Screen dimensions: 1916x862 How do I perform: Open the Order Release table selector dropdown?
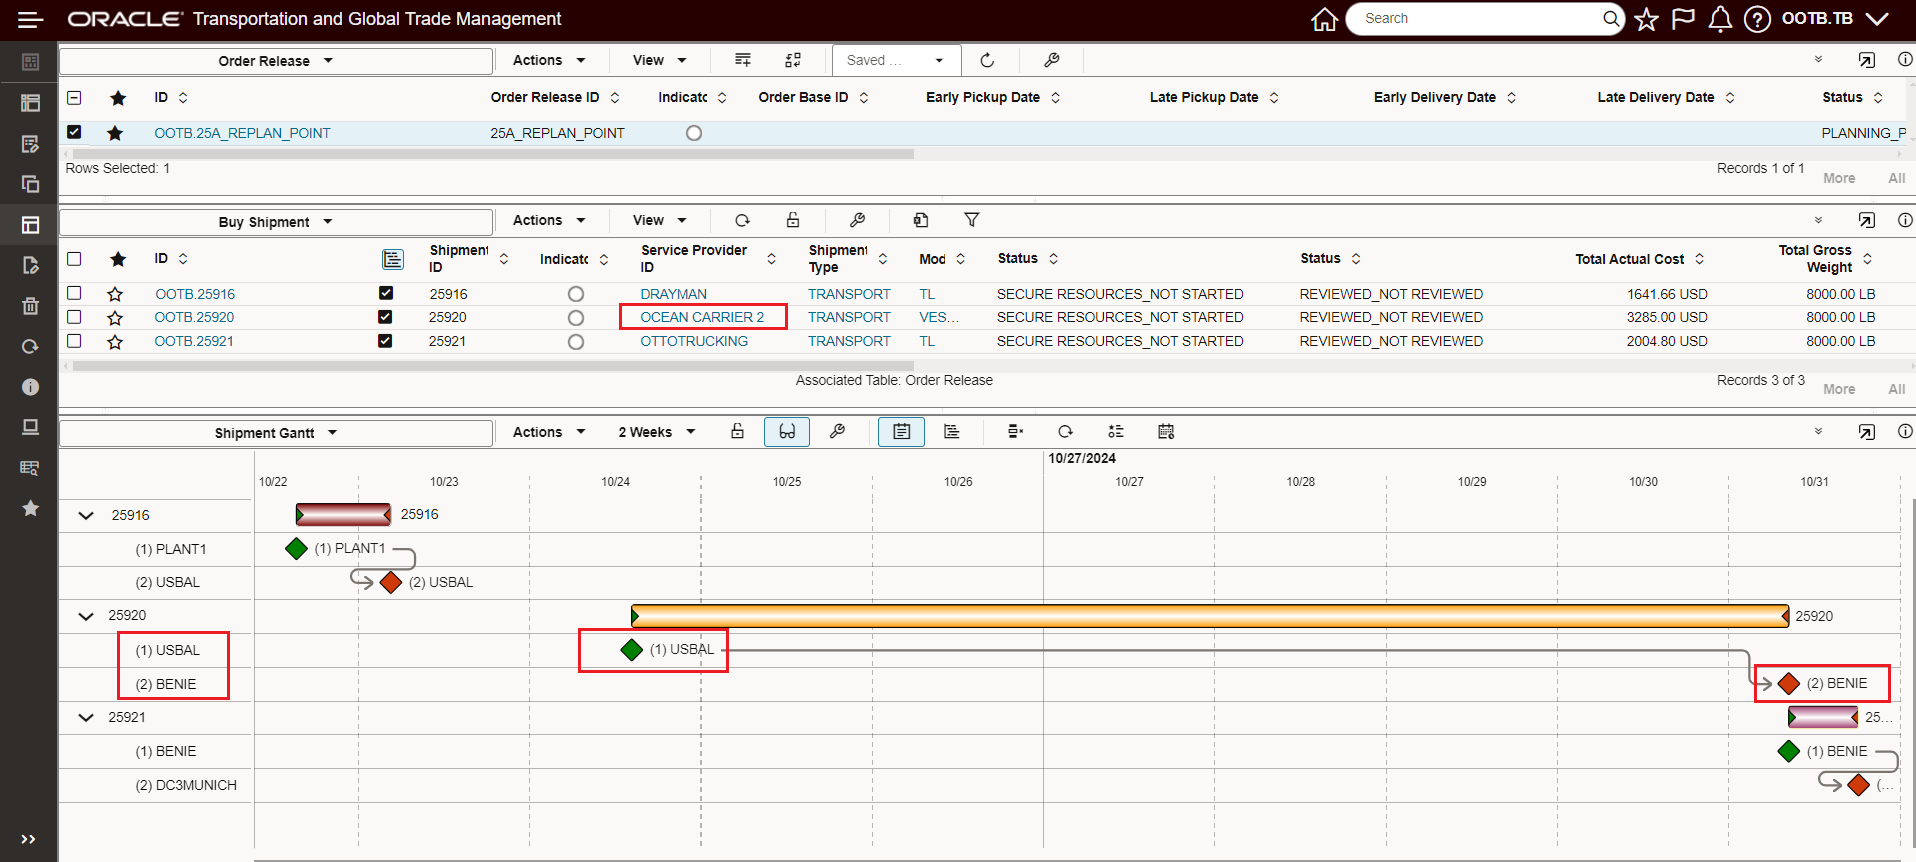(276, 61)
